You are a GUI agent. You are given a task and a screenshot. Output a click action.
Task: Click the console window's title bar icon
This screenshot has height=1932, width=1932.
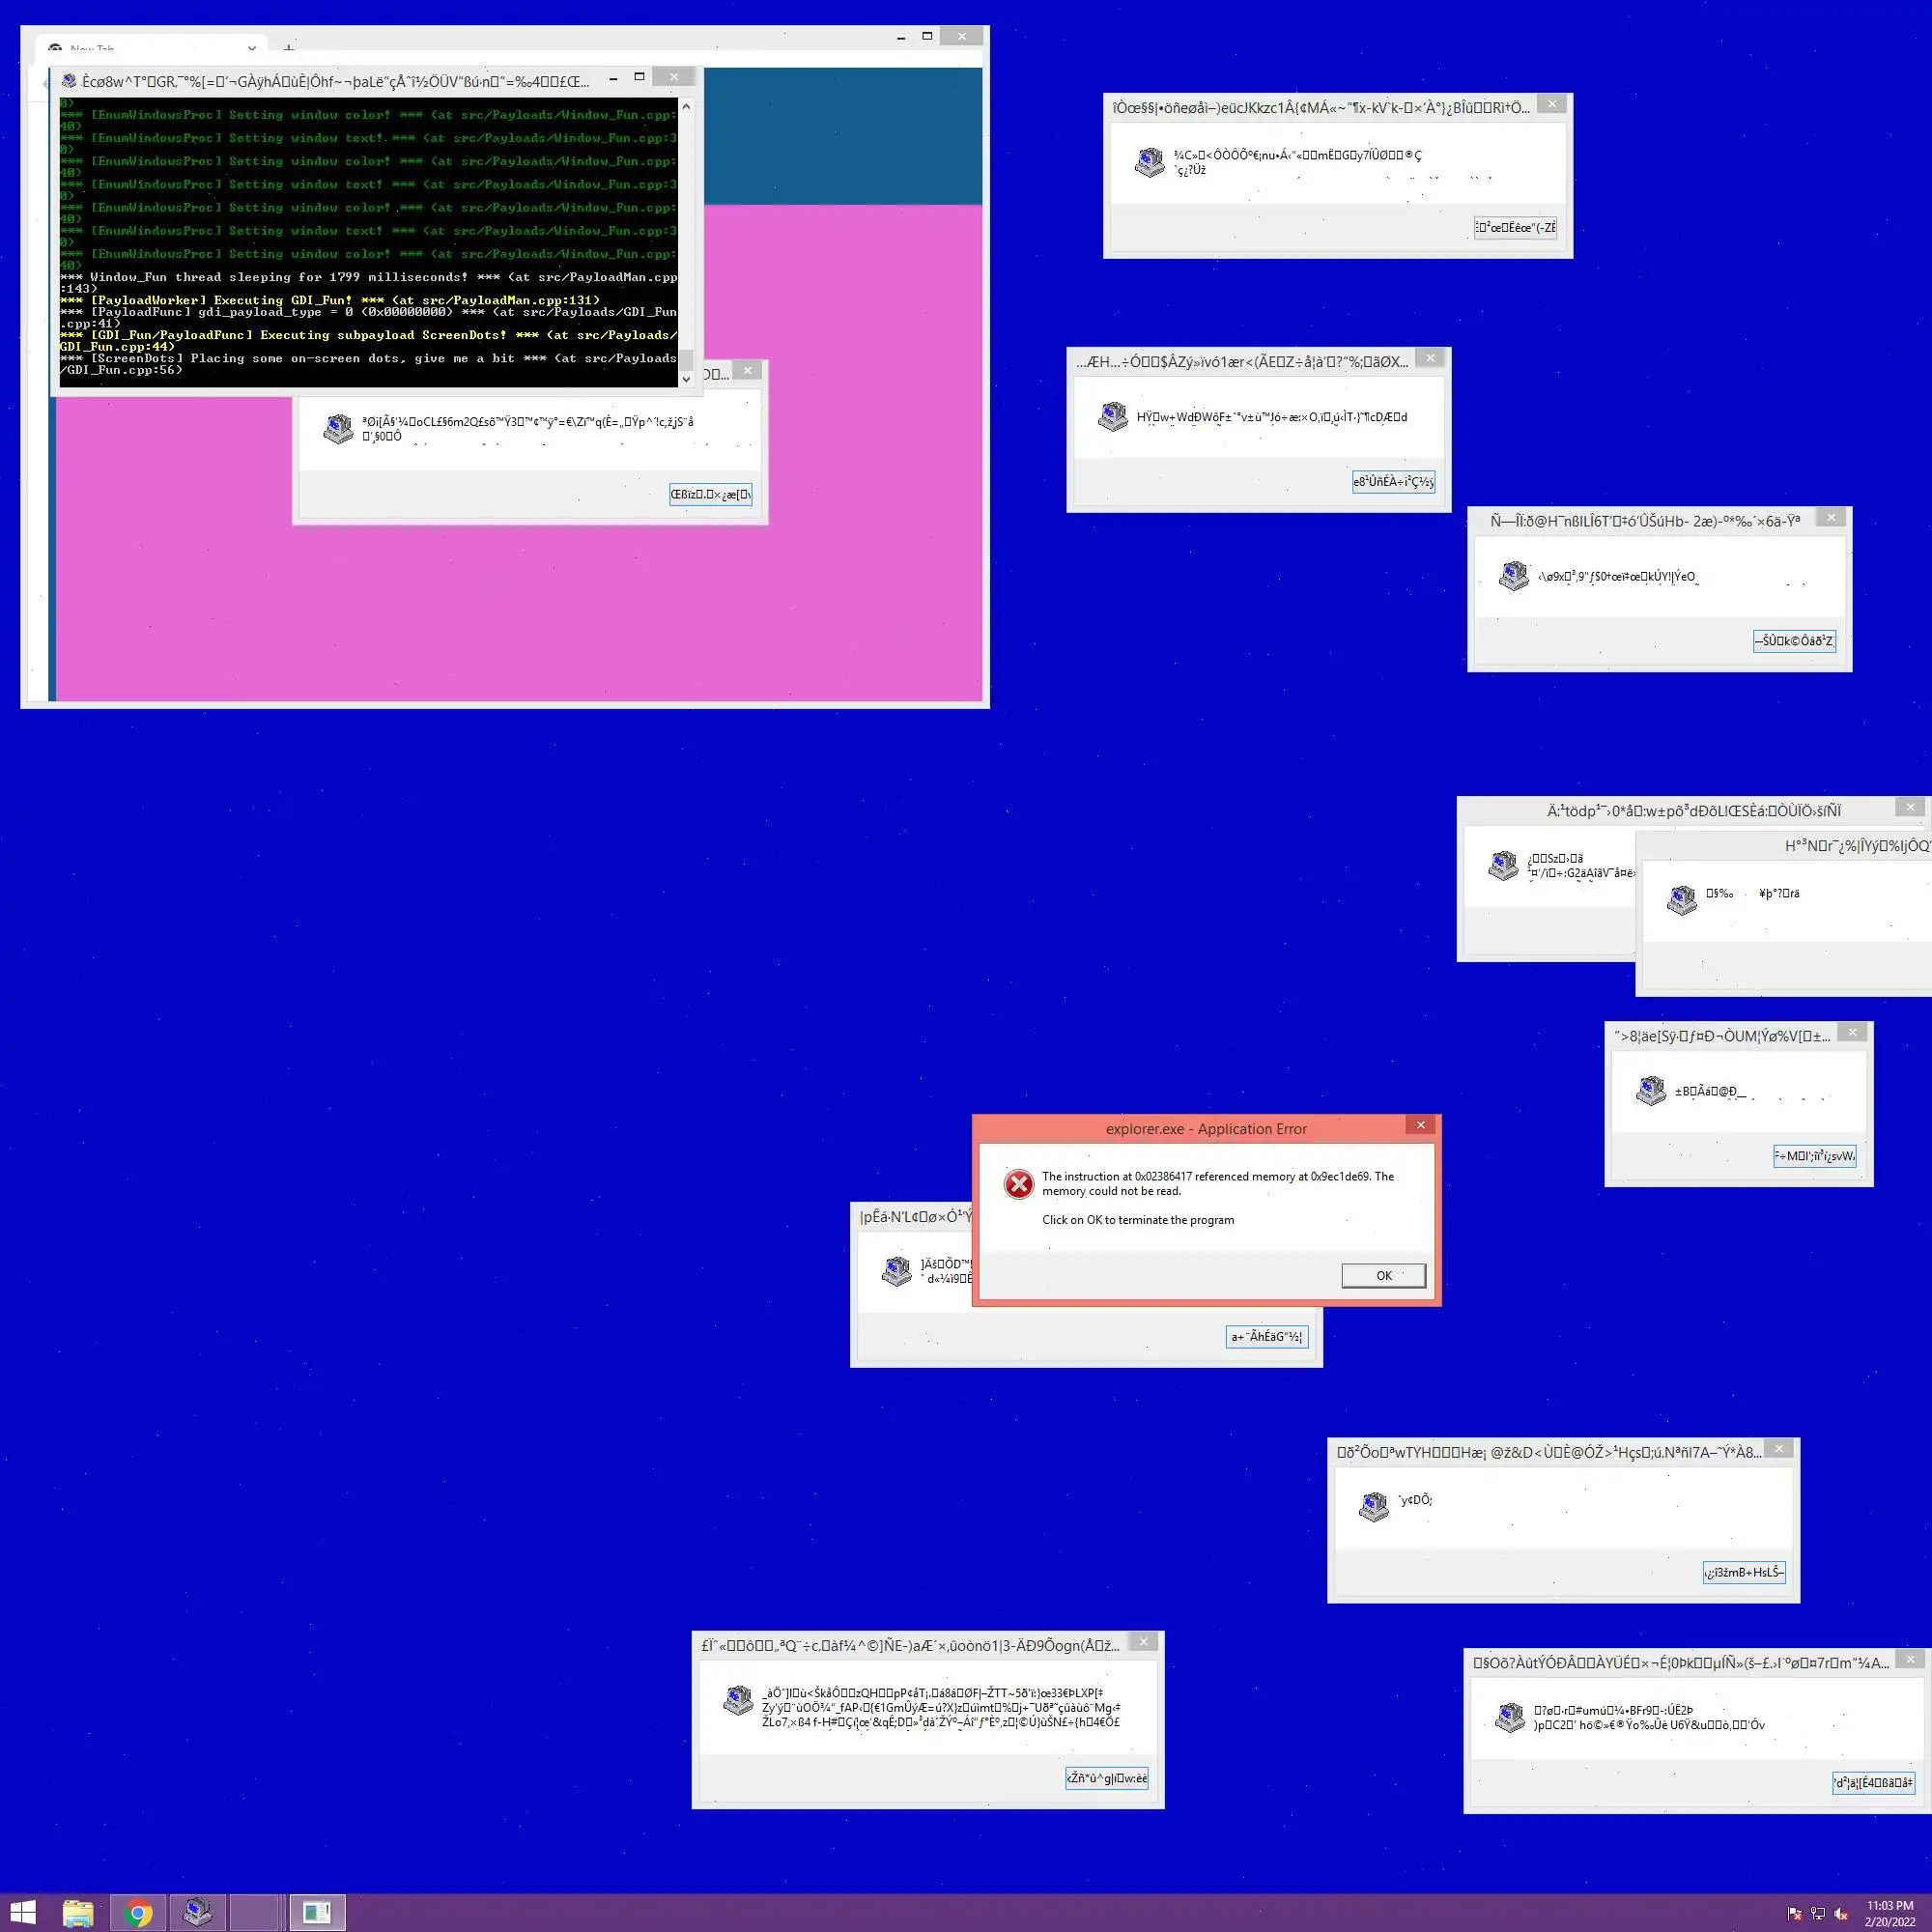[69, 80]
